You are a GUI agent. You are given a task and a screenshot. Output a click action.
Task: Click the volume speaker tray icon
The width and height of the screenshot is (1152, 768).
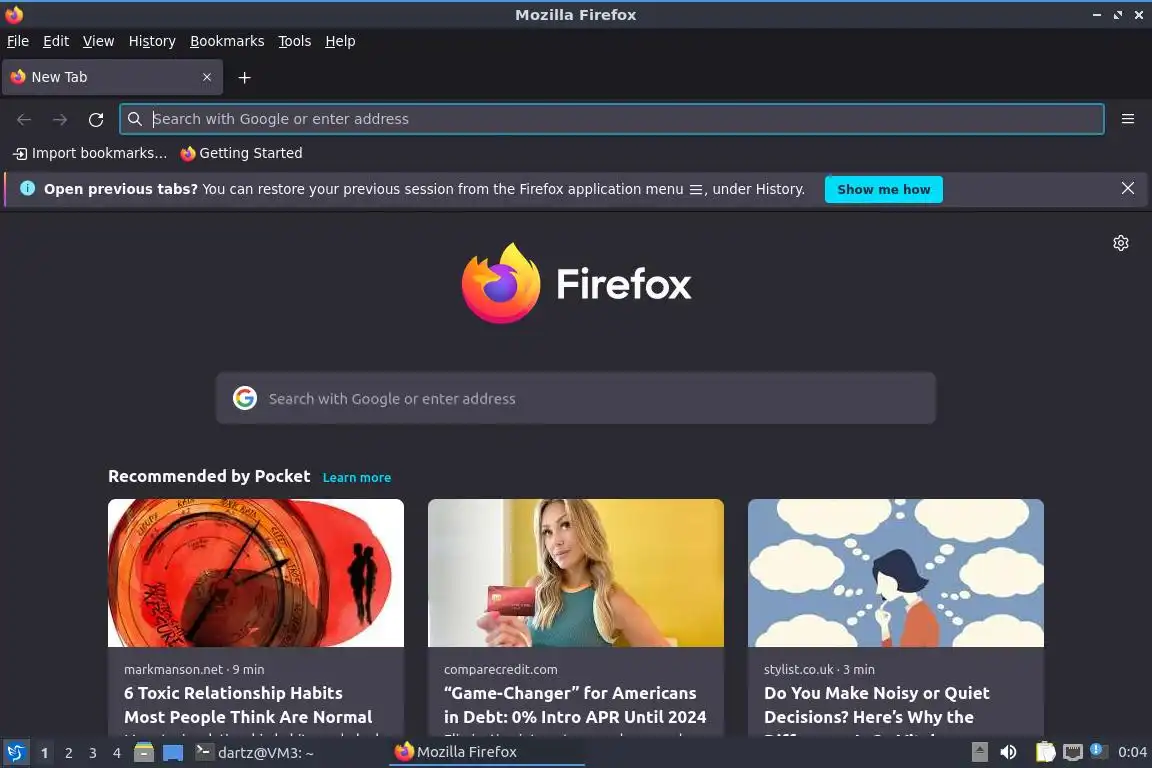1009,752
